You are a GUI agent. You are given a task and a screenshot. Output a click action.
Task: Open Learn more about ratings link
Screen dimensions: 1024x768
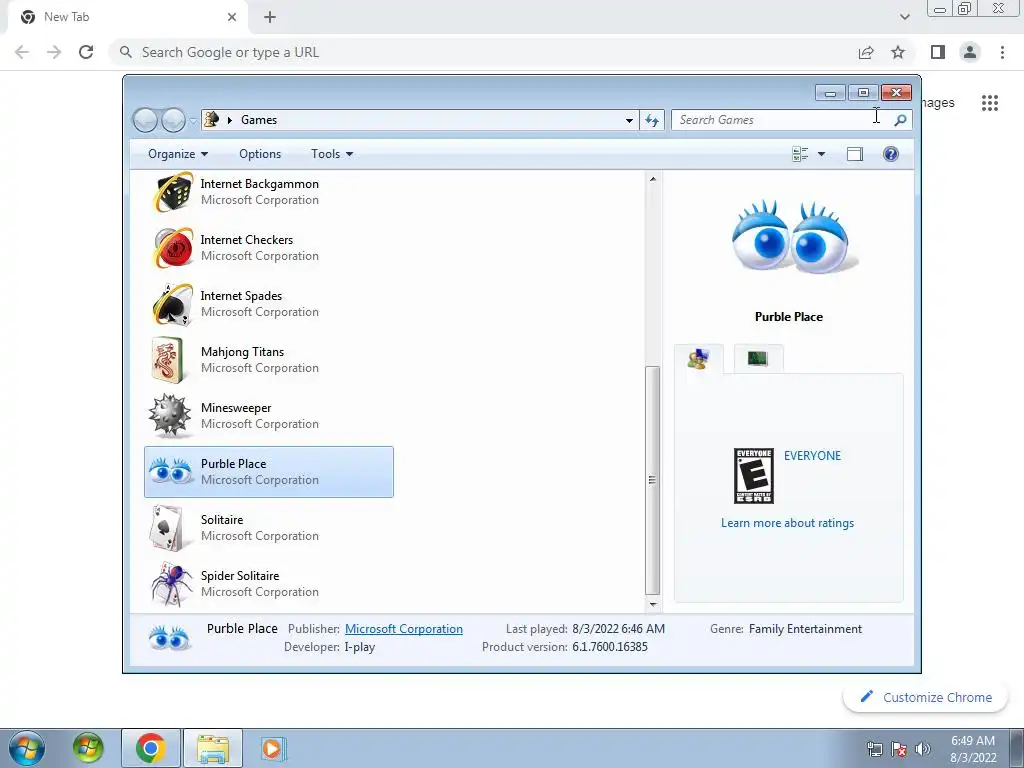click(788, 523)
